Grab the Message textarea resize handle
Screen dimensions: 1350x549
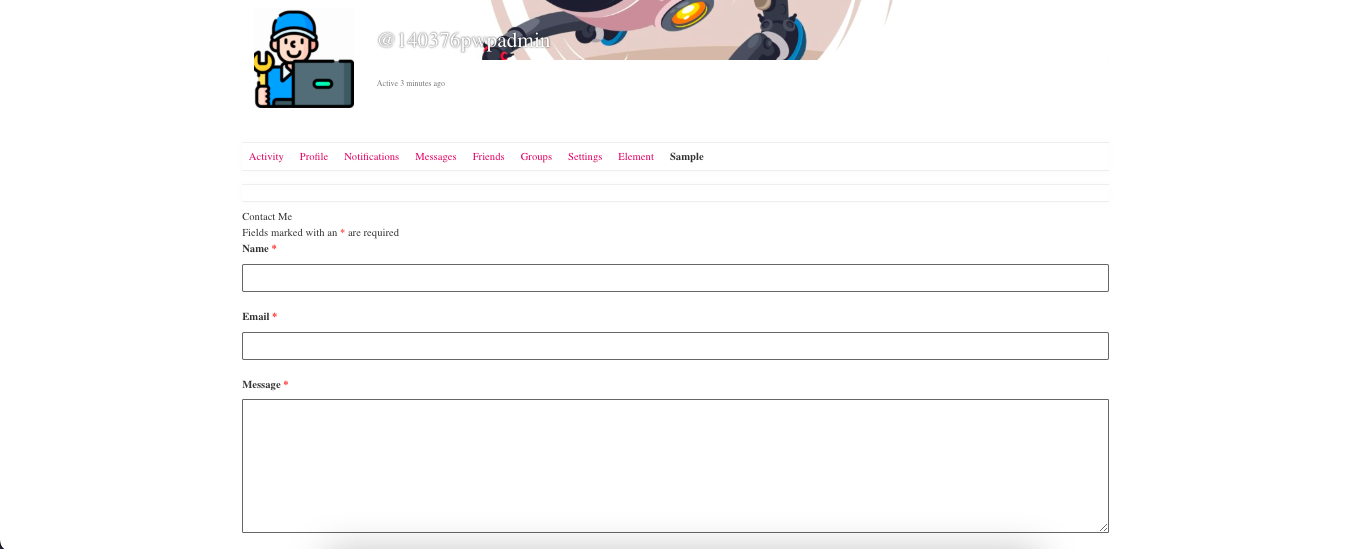point(1103,527)
